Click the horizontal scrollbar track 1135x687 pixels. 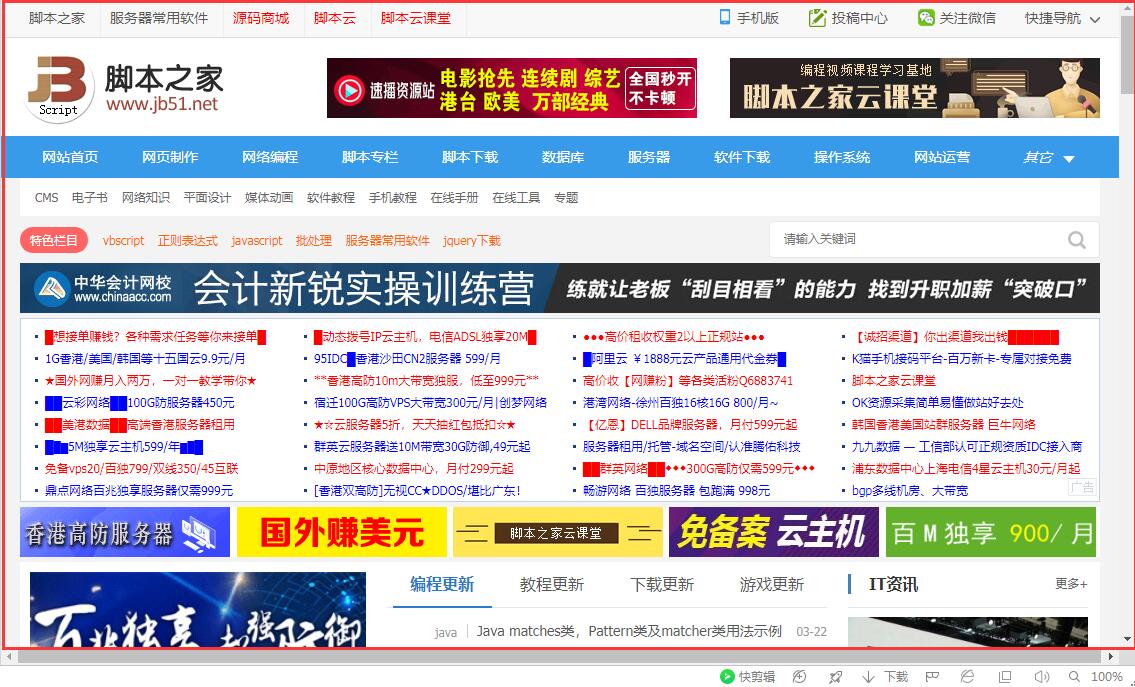coord(560,657)
